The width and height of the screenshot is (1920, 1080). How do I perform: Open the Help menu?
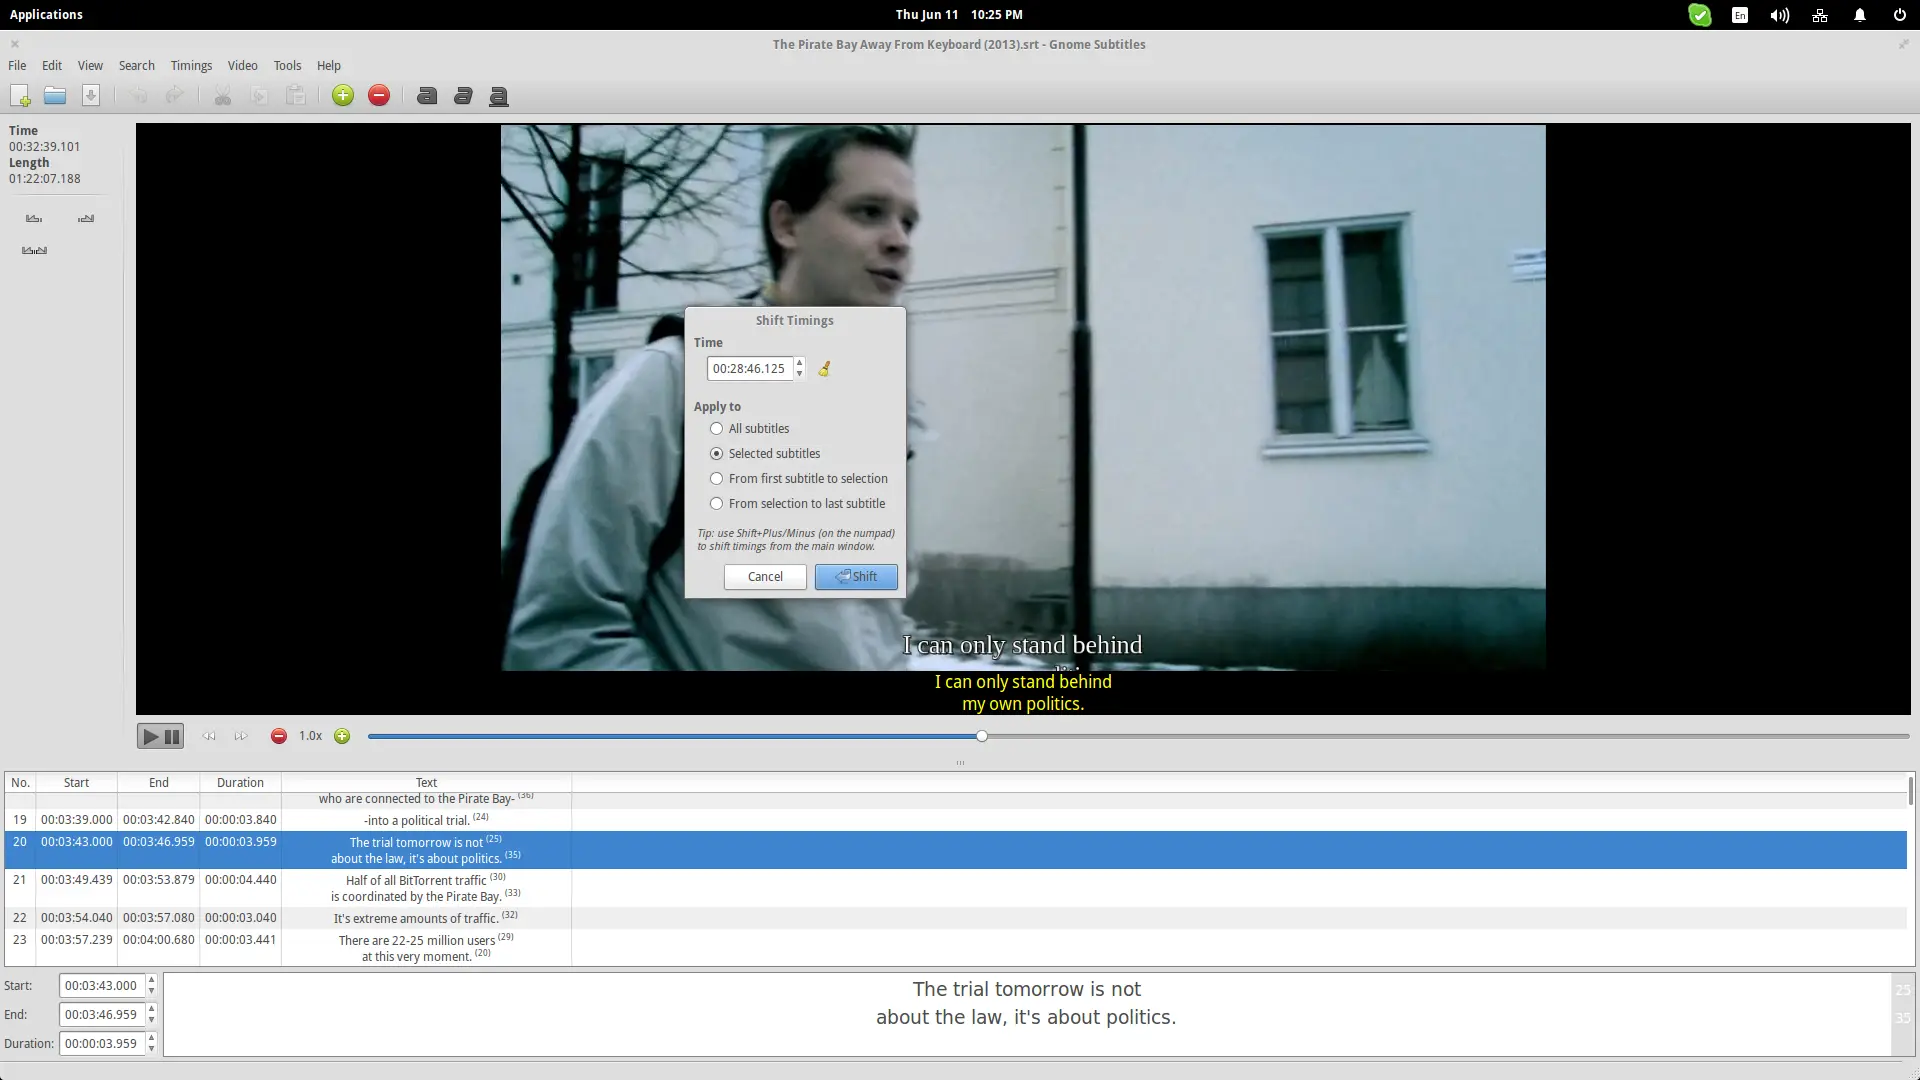click(329, 65)
